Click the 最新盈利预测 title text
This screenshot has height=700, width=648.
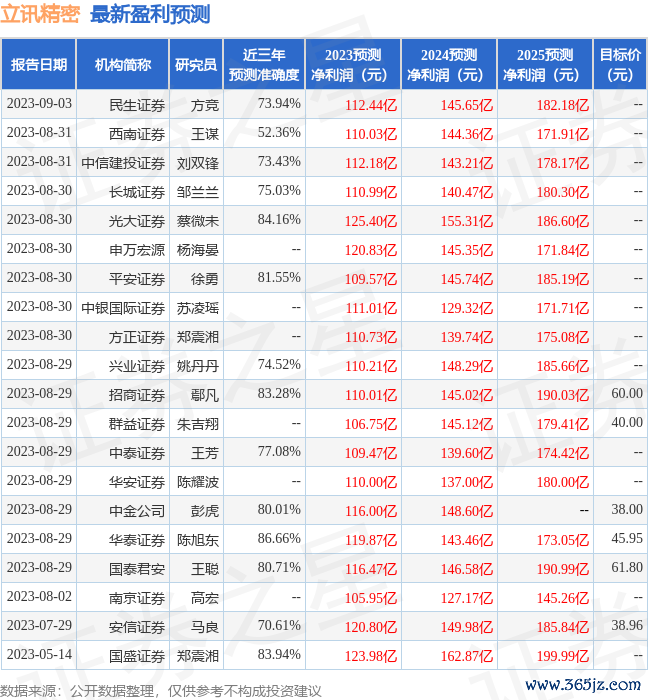click(x=150, y=14)
